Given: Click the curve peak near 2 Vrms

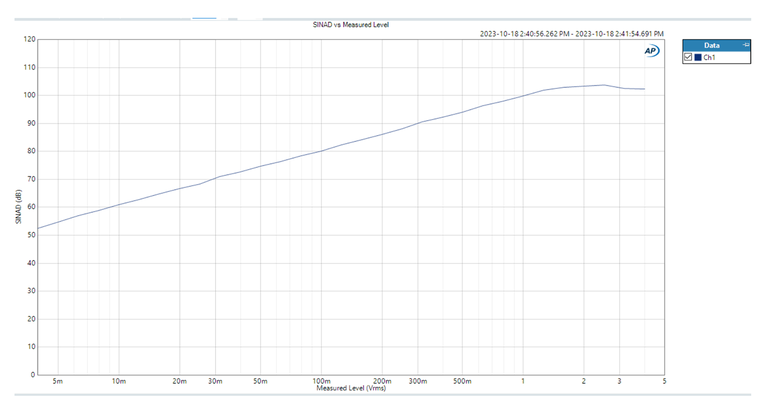Looking at the screenshot, I should [602, 85].
